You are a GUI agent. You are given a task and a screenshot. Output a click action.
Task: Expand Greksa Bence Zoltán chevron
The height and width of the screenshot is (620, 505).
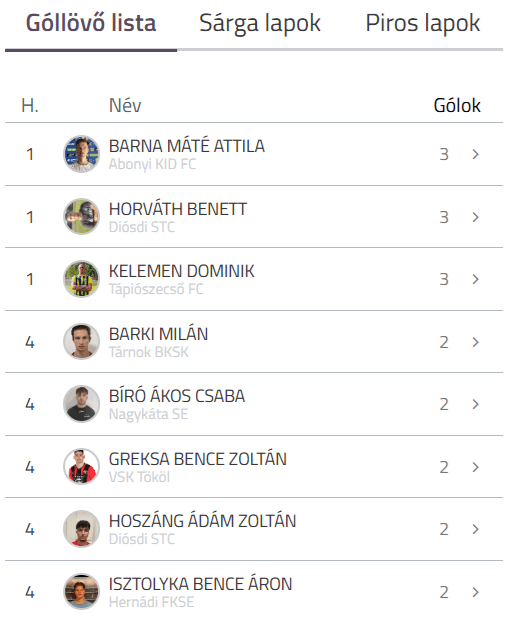(x=476, y=467)
